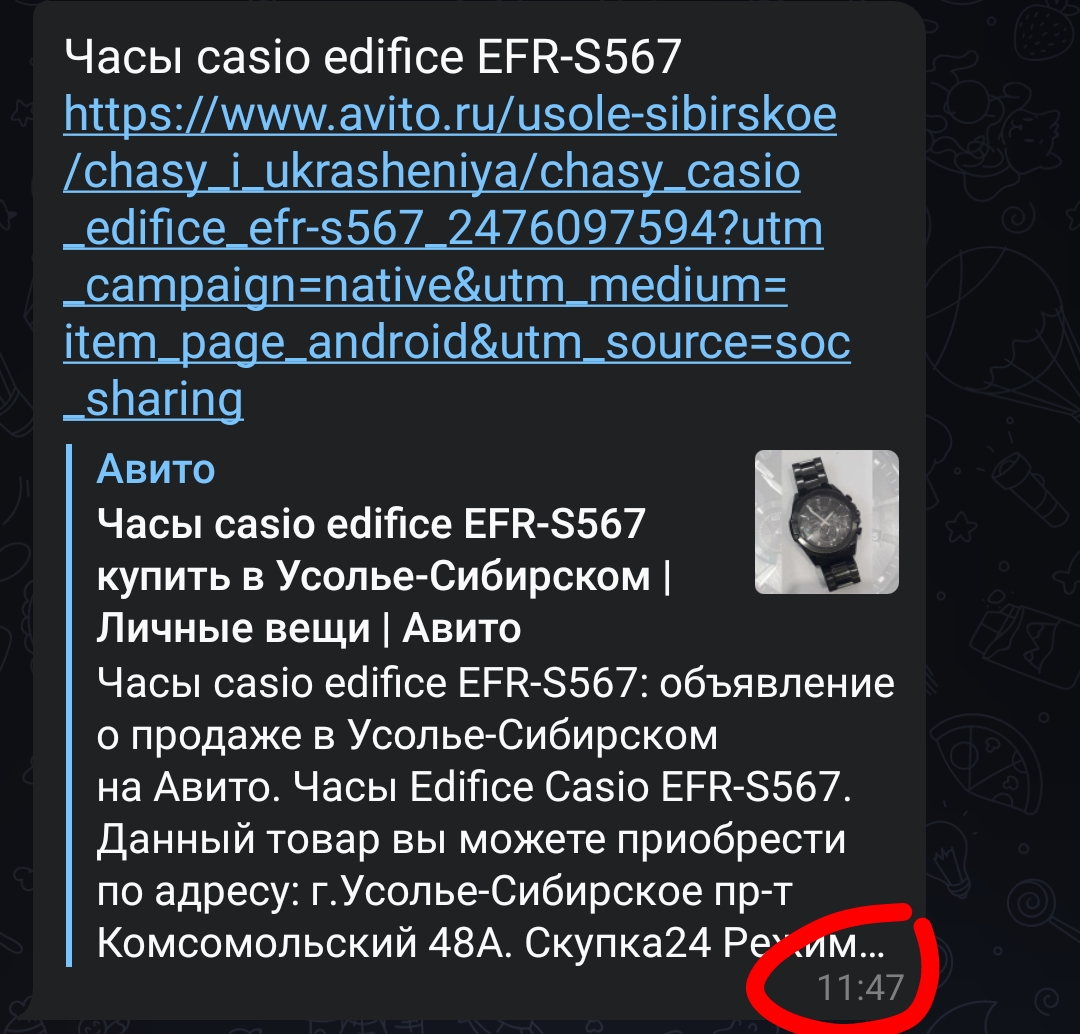Click the plain message text above the URL
This screenshot has height=1034, width=1080.
tap(373, 56)
